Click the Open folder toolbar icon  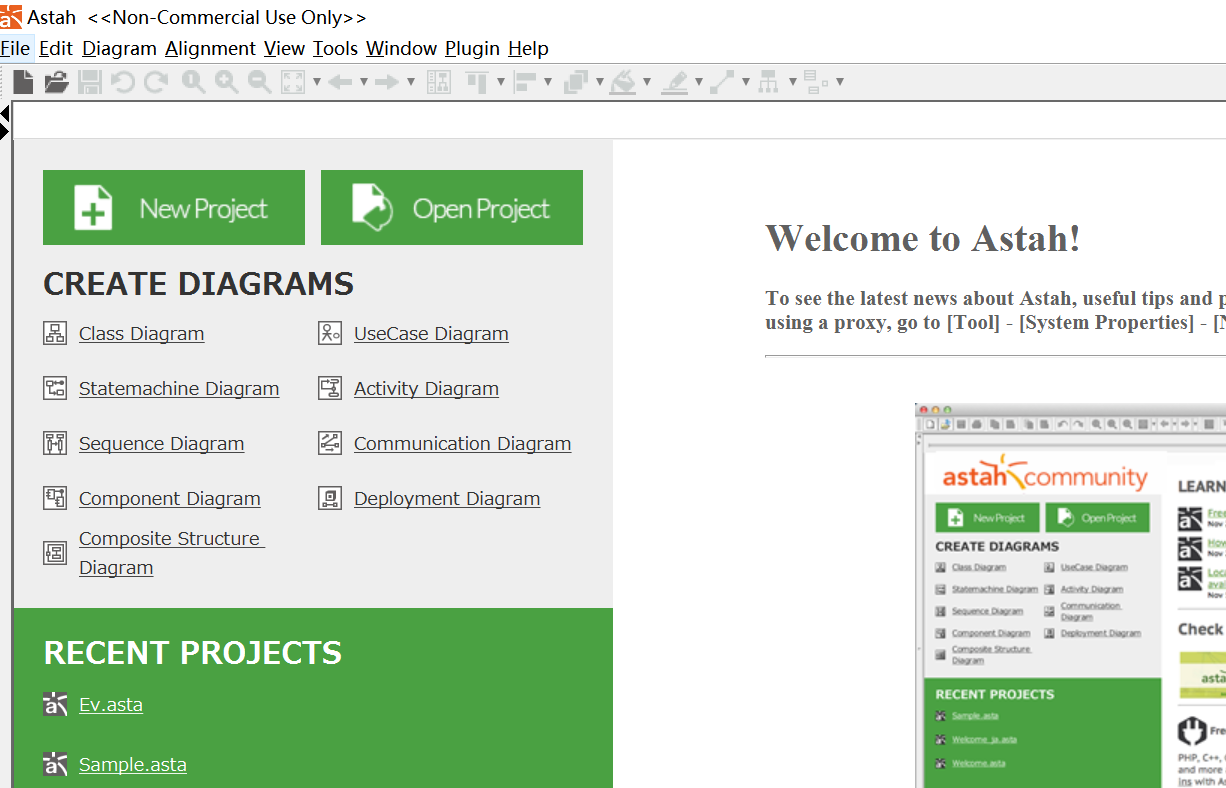[56, 82]
